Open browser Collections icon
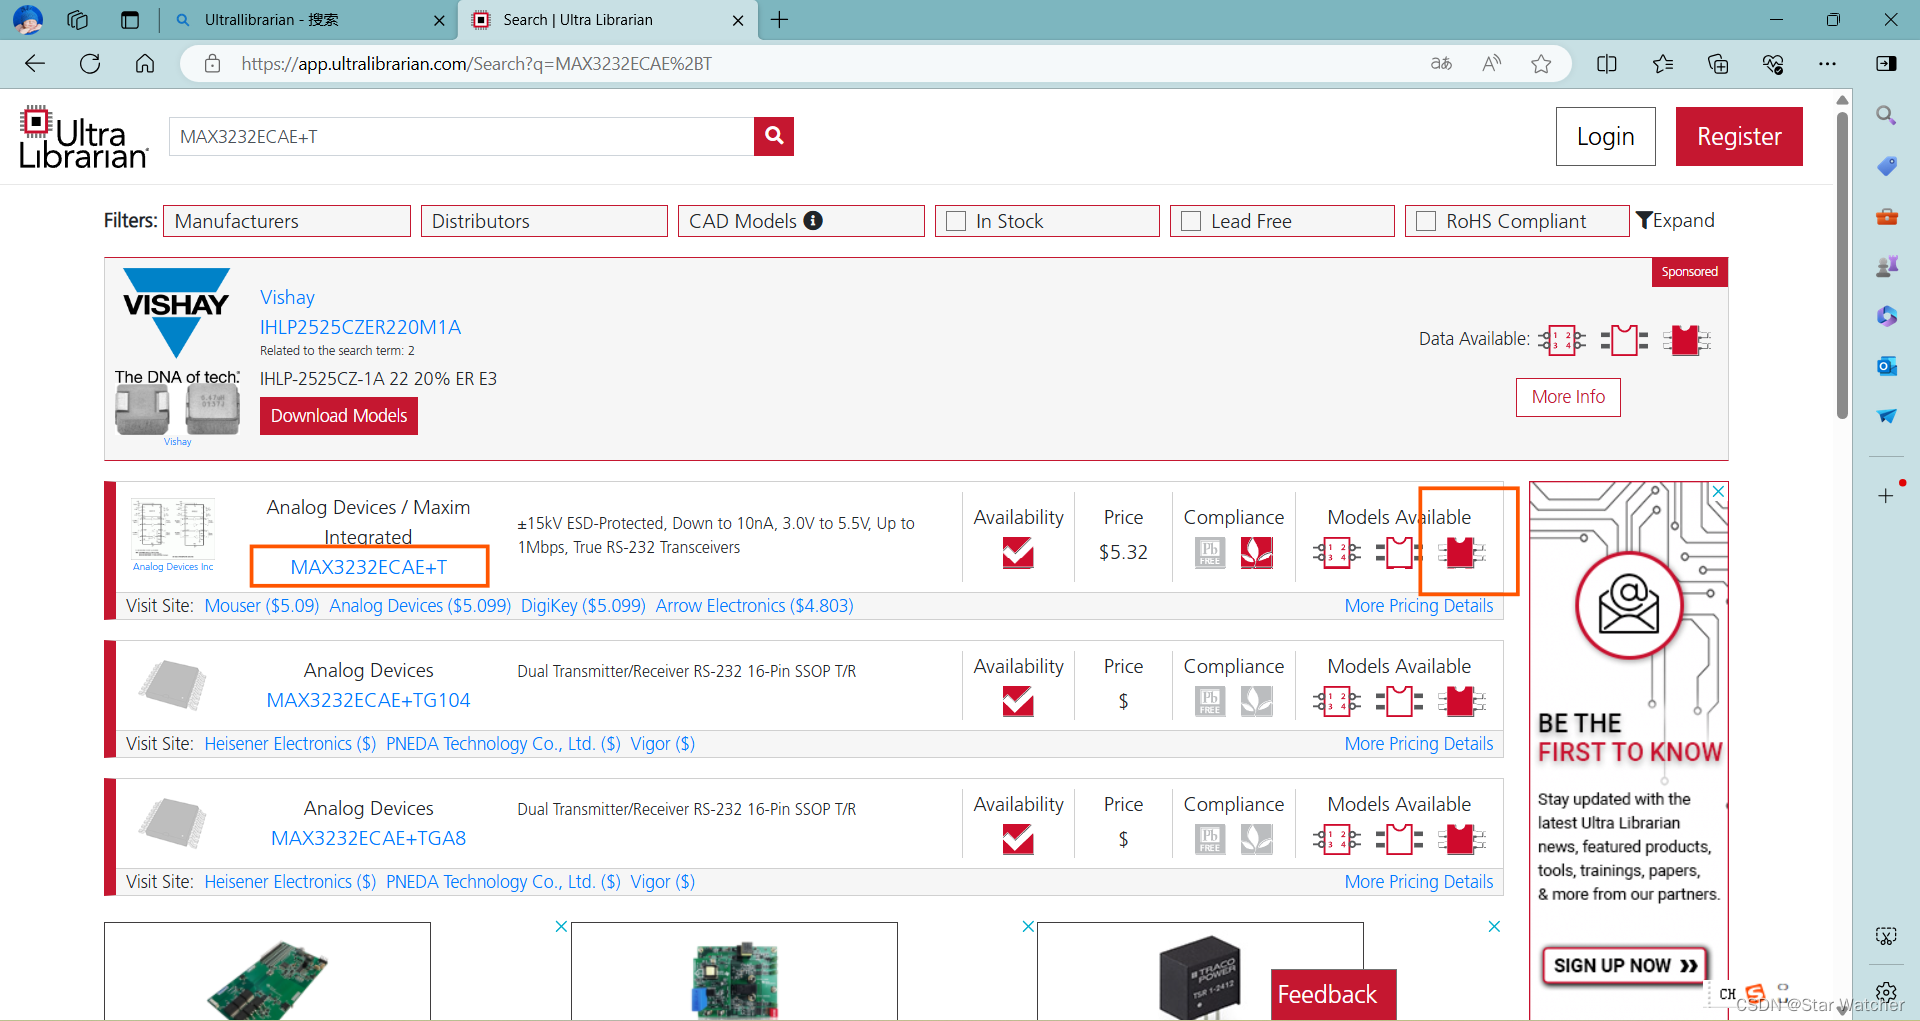This screenshot has width=1920, height=1021. (1718, 64)
